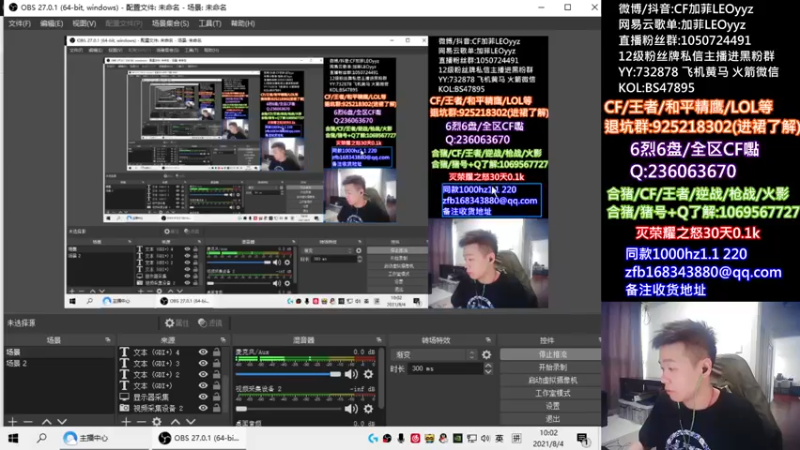Toggle visibility of 文本 (GDI+) source

tap(203, 386)
